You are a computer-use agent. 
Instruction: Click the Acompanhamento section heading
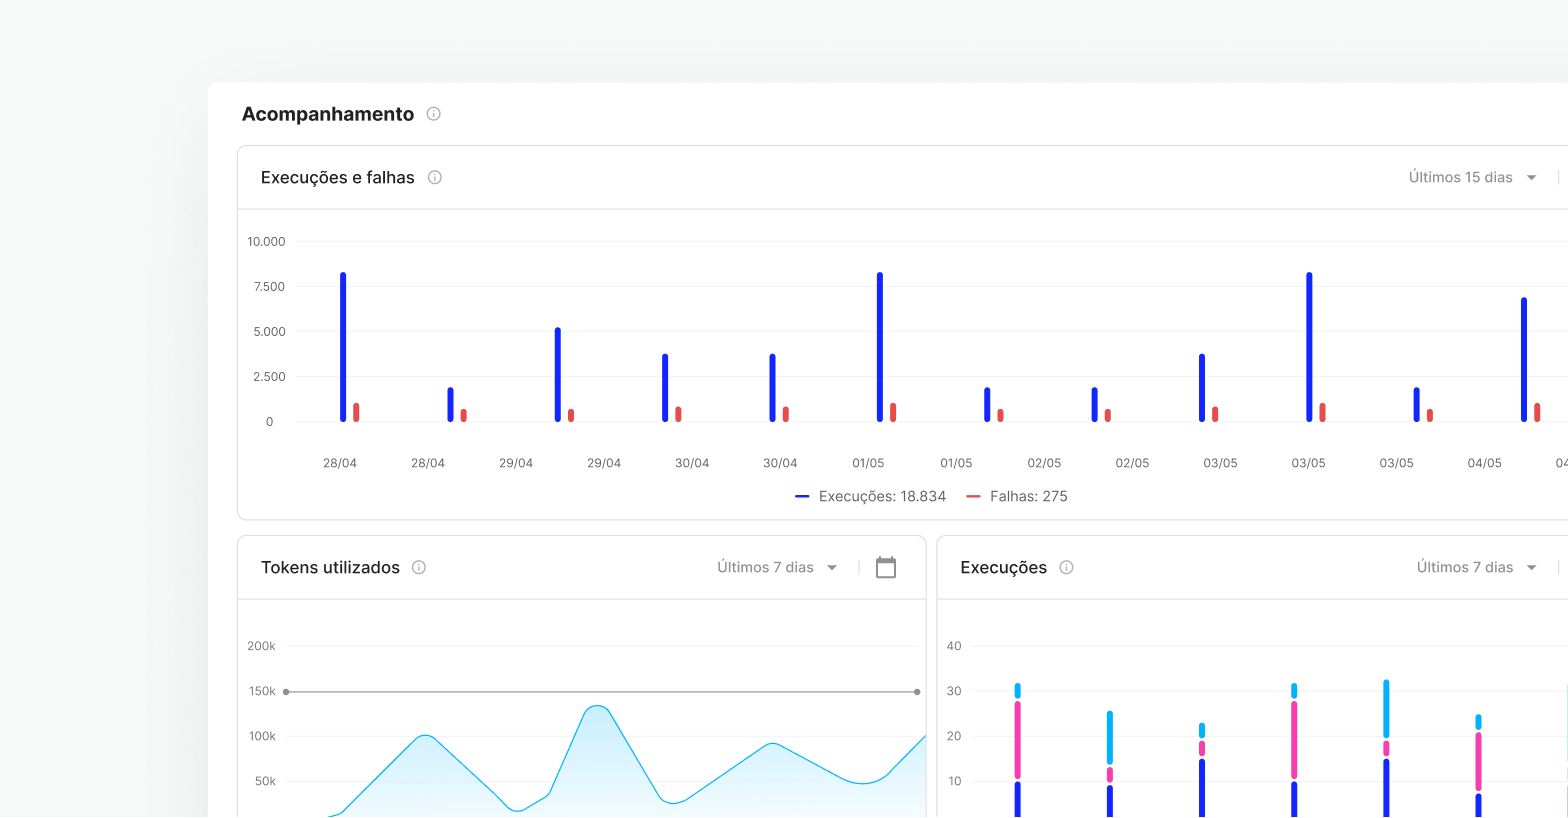coord(328,114)
